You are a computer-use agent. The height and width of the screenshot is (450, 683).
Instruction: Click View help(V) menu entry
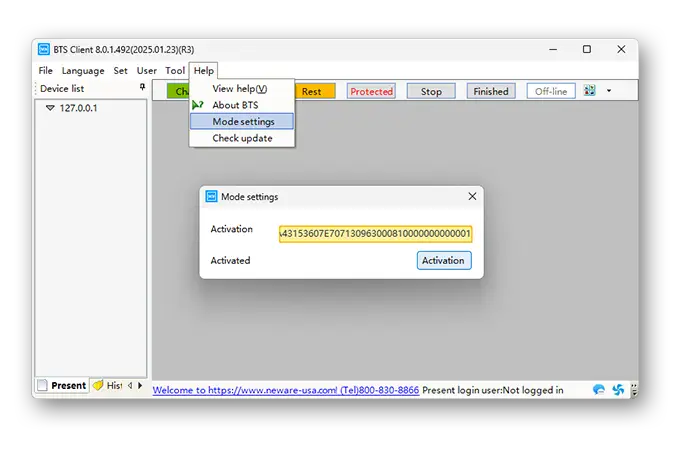click(x=242, y=88)
